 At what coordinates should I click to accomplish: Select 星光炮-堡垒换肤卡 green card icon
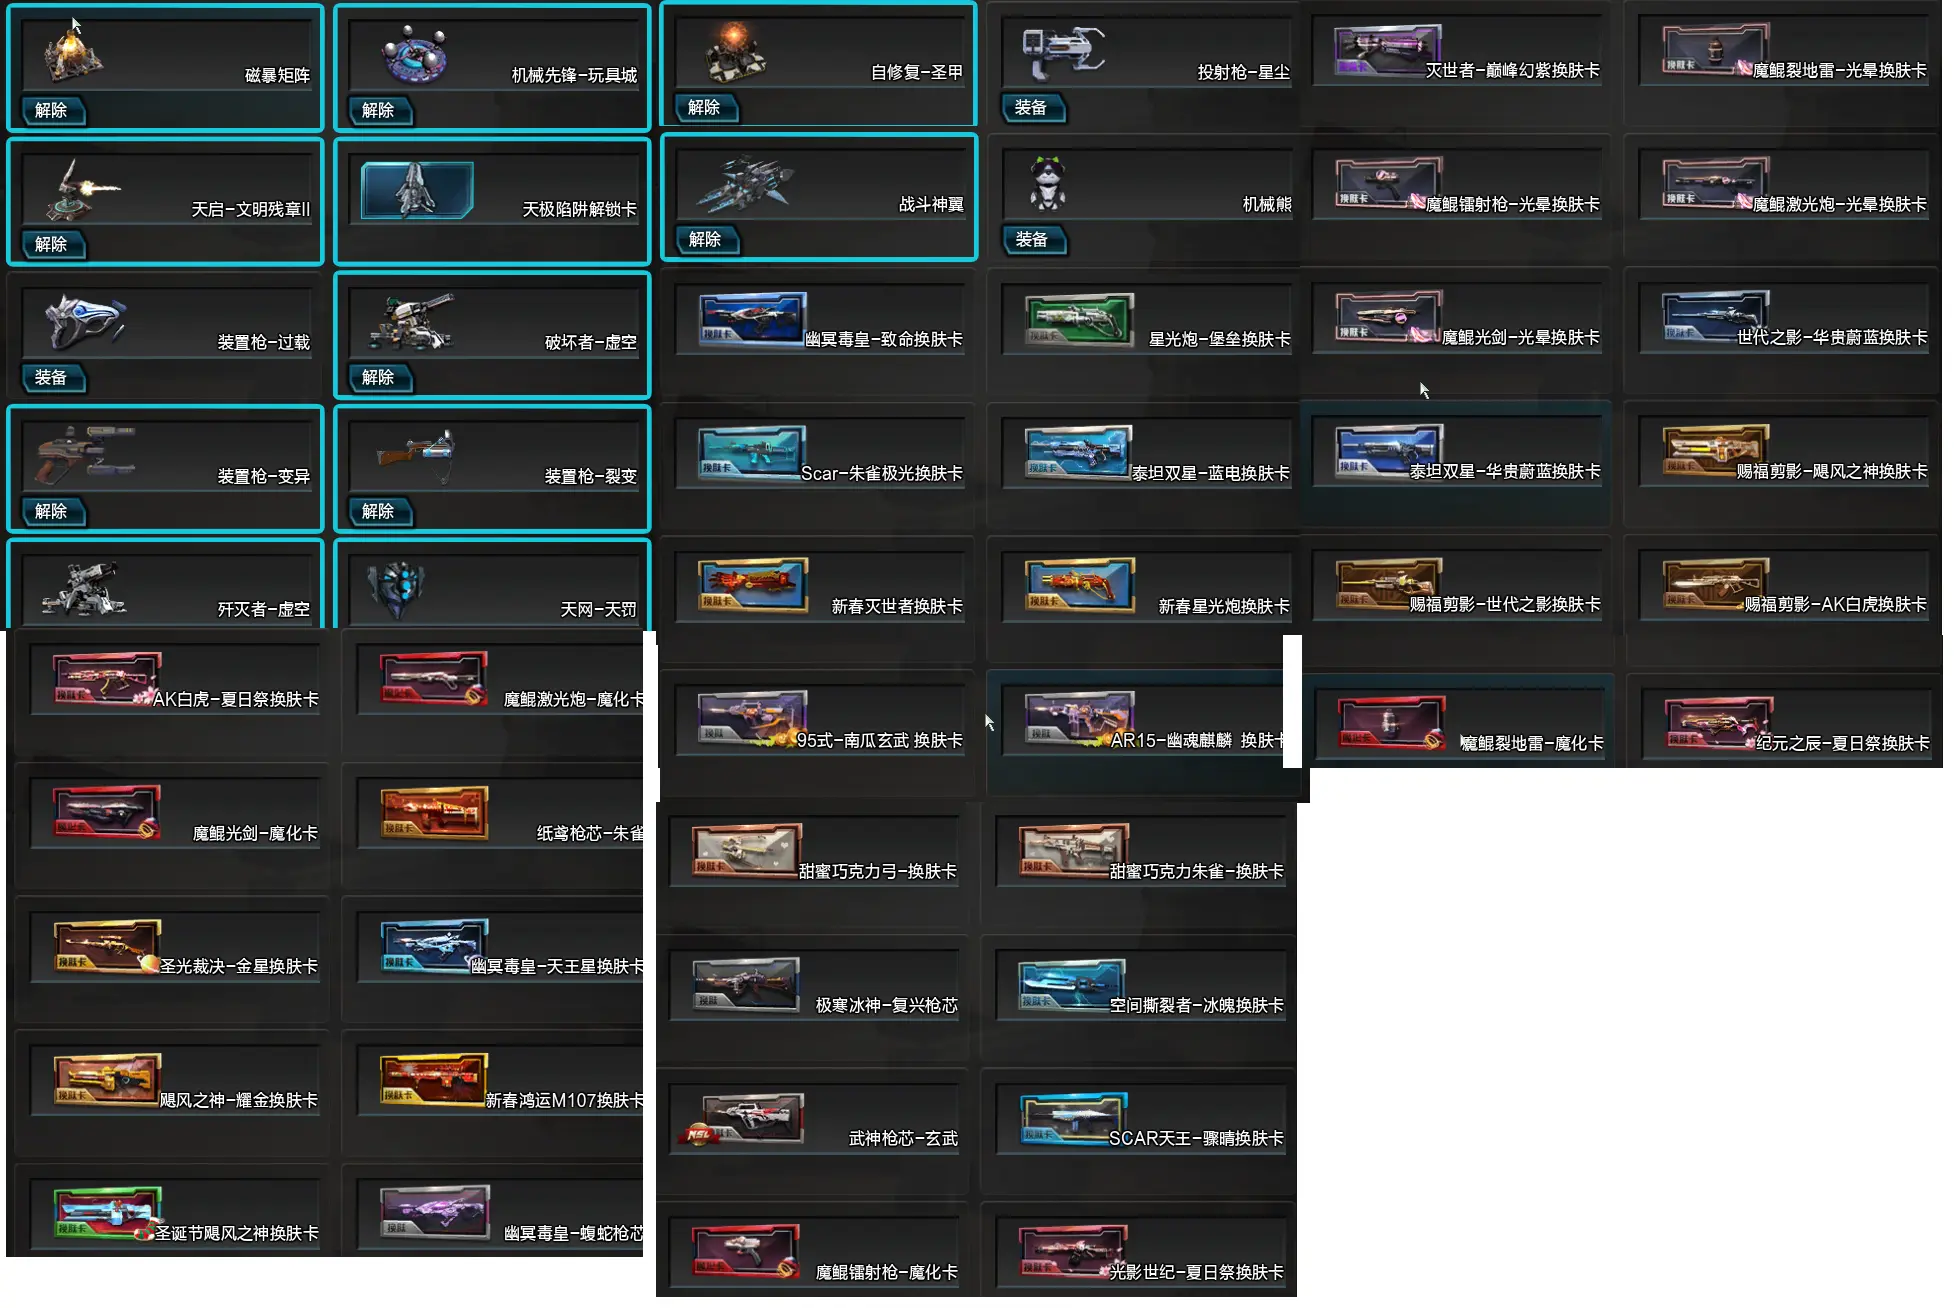pos(1080,319)
